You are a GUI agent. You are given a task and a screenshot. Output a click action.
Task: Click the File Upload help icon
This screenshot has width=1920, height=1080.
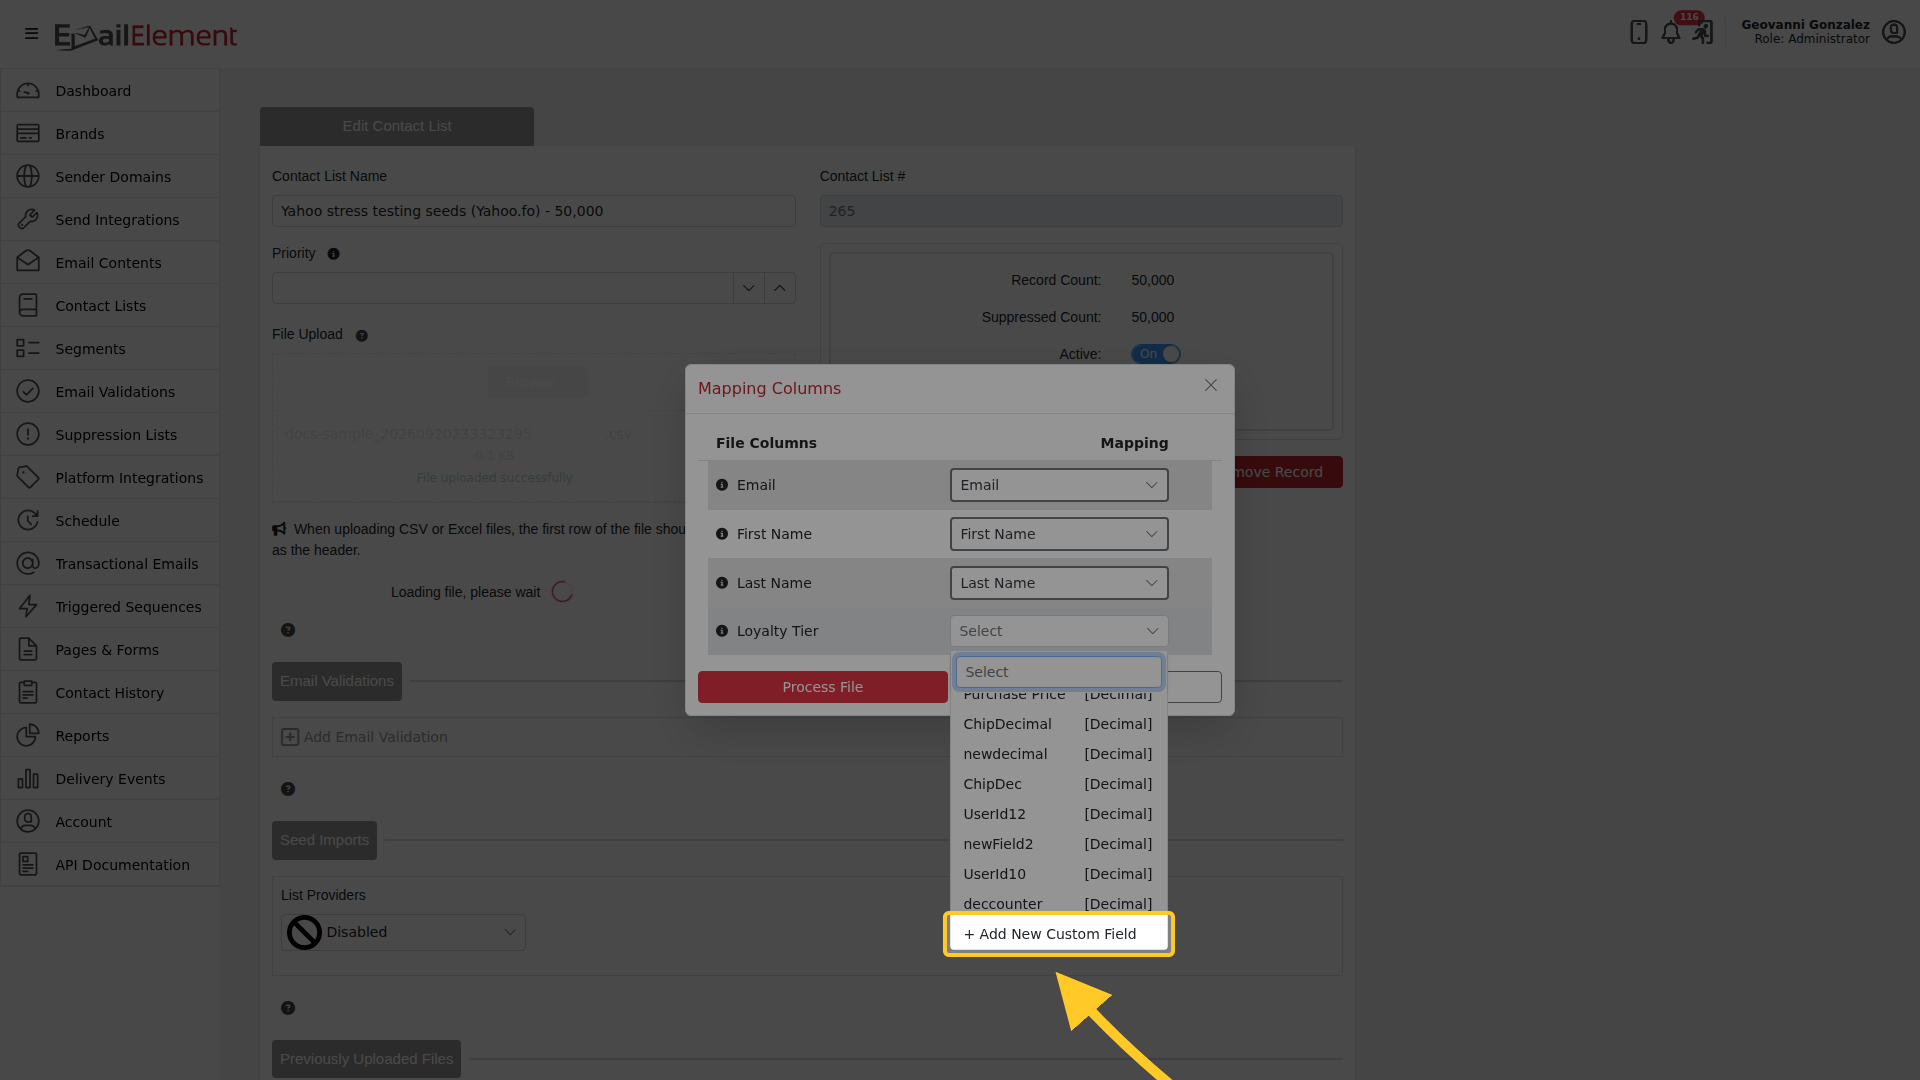click(x=362, y=336)
